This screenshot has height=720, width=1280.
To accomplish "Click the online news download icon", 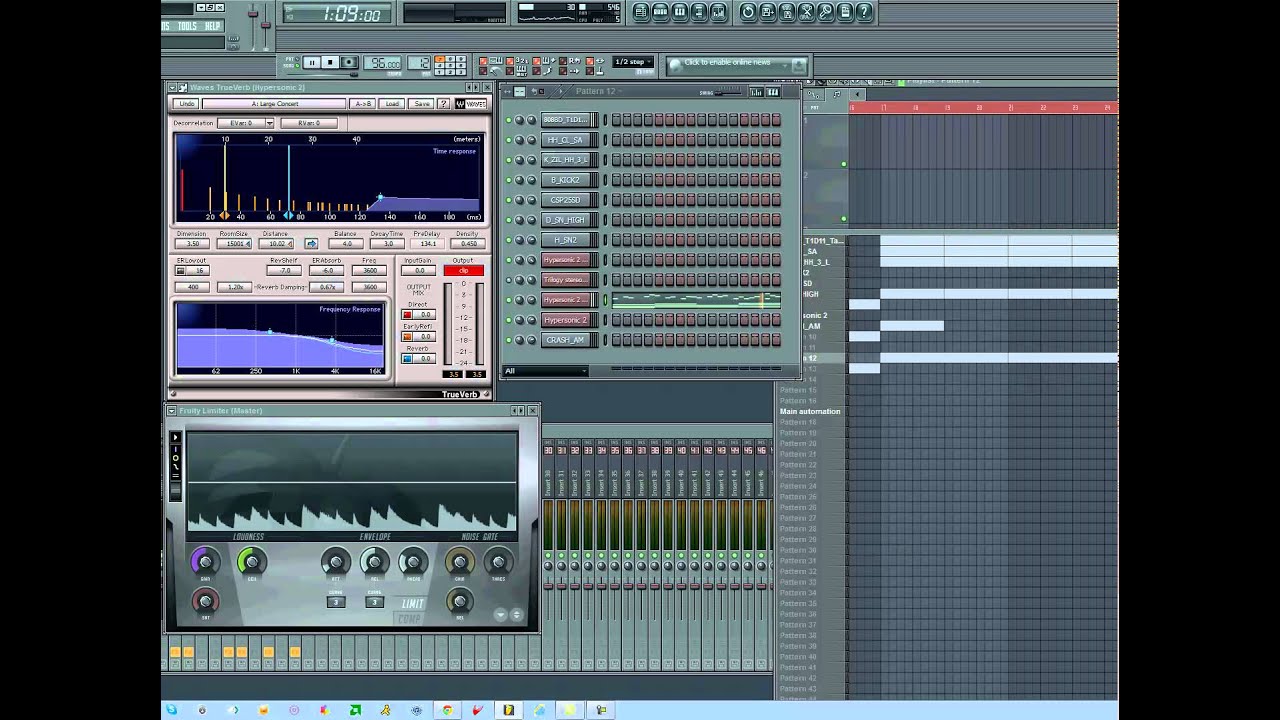I will 798,64.
